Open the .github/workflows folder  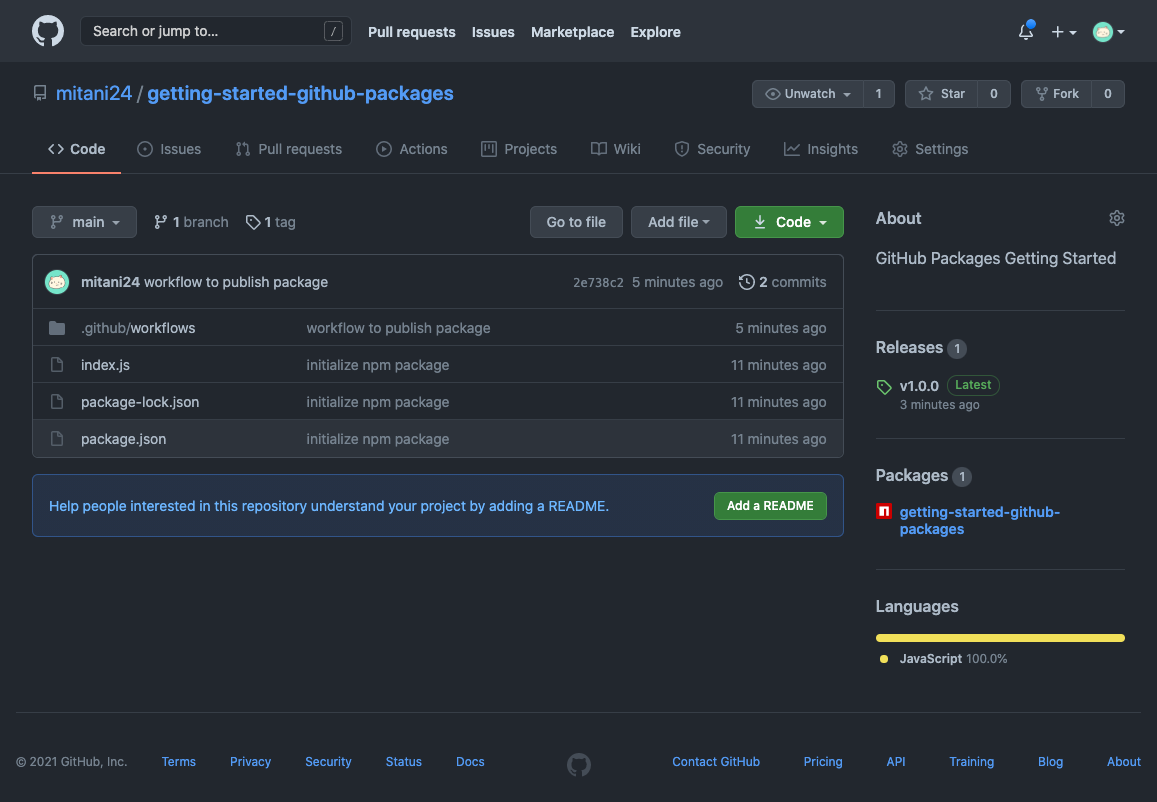click(x=138, y=328)
